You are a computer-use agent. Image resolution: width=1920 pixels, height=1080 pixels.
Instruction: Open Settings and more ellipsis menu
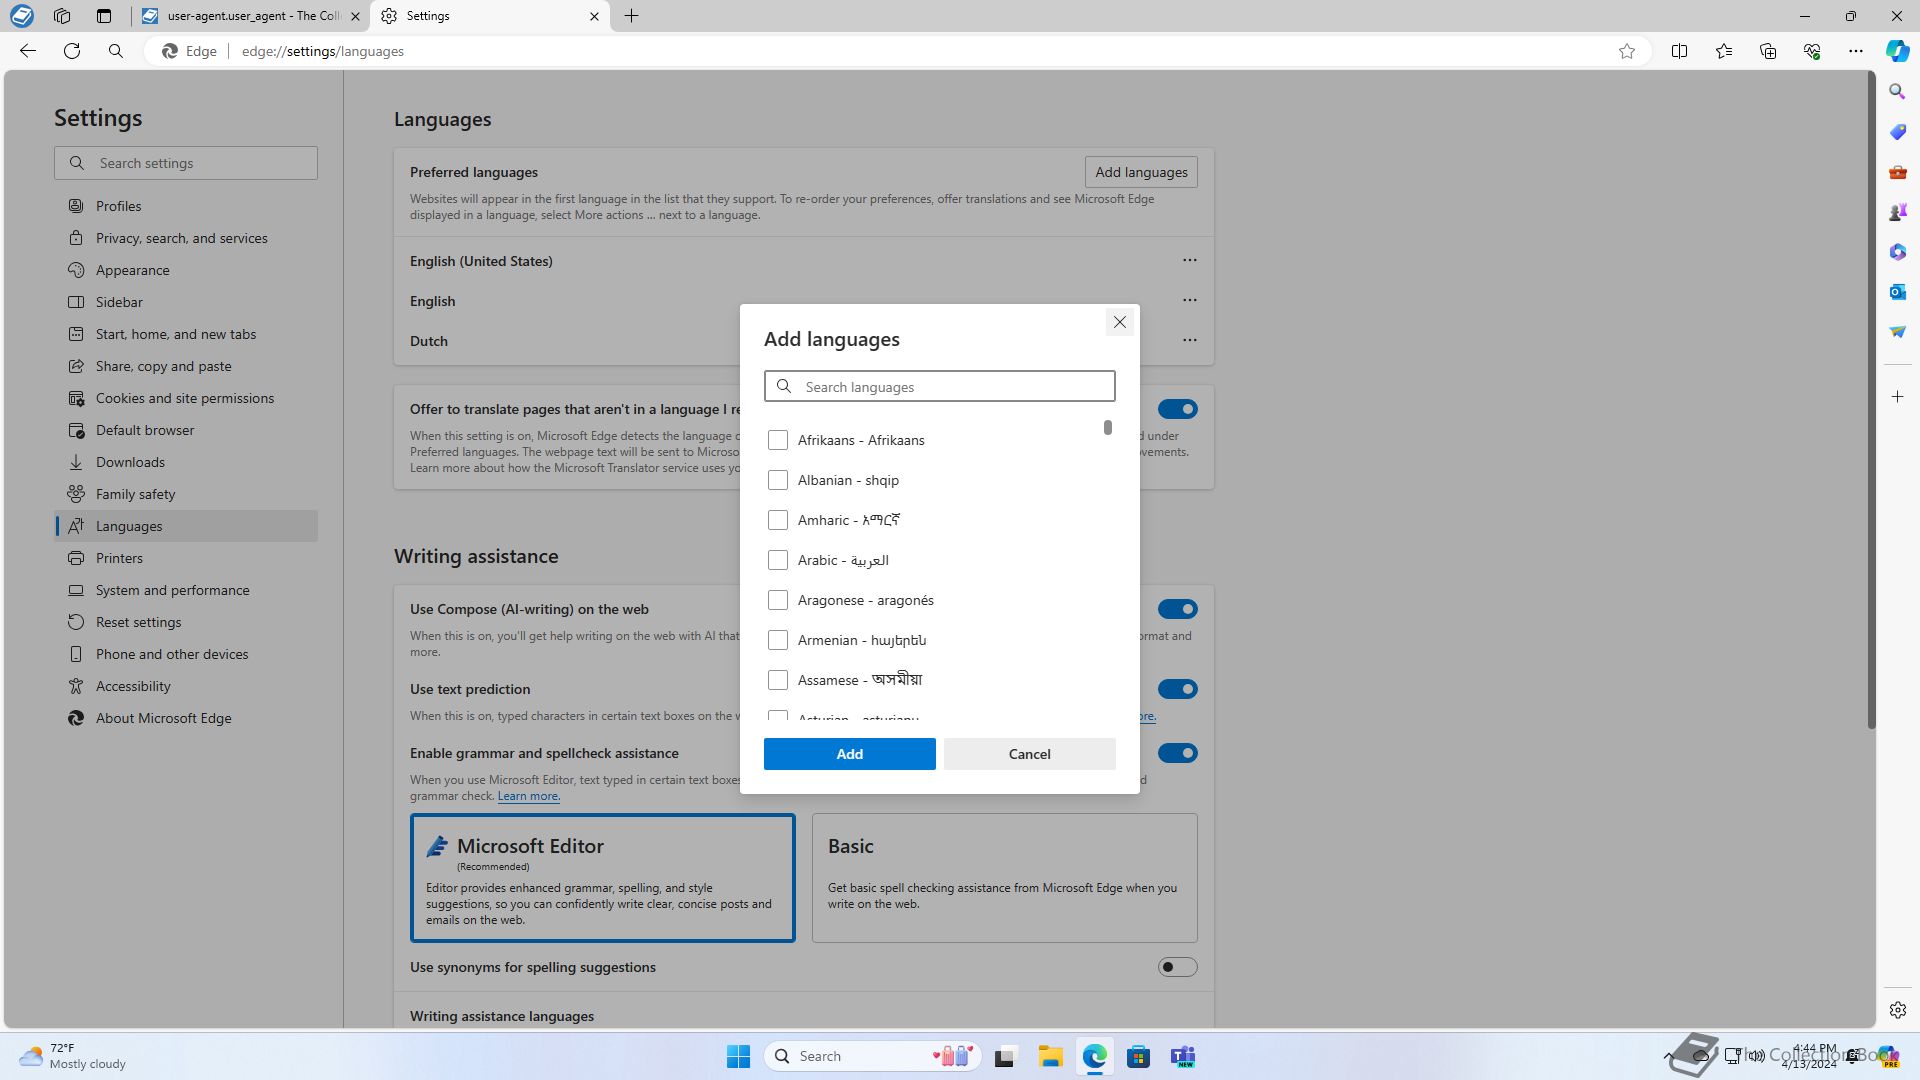point(1855,51)
